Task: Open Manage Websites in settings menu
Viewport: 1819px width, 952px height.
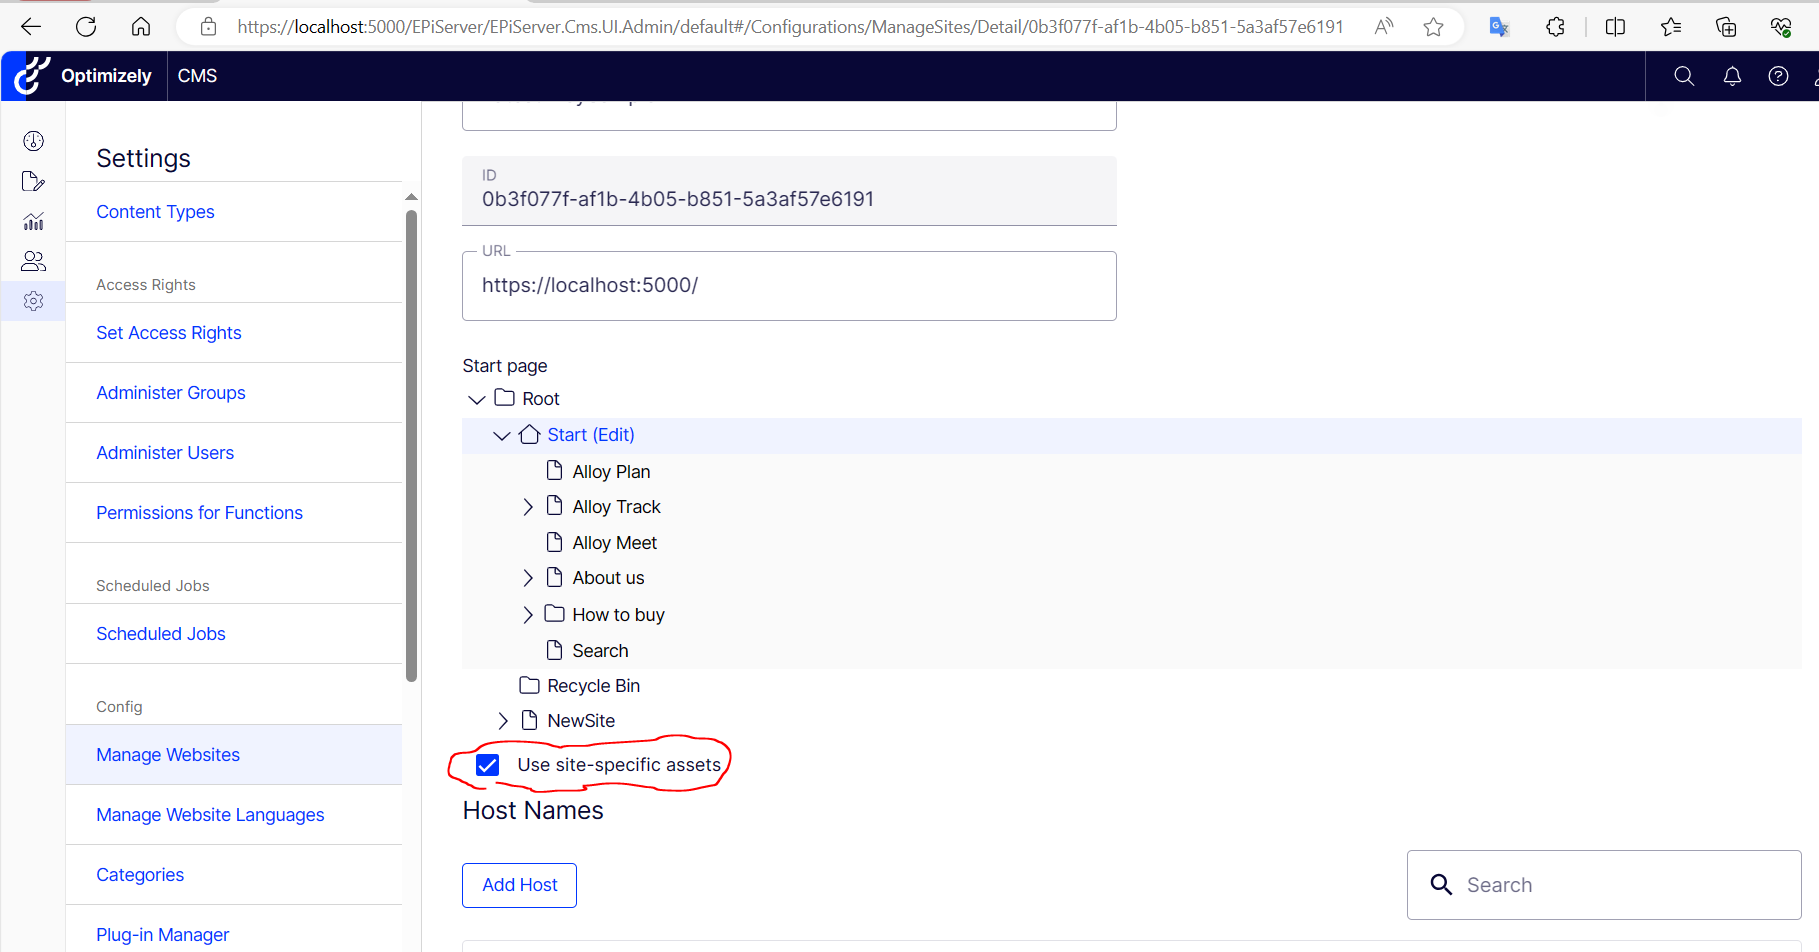Action: (x=168, y=755)
